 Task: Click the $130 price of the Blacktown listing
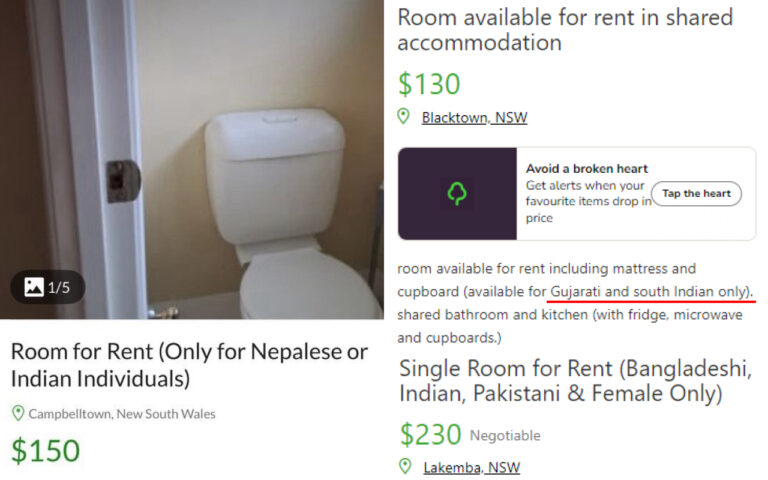pyautogui.click(x=432, y=82)
